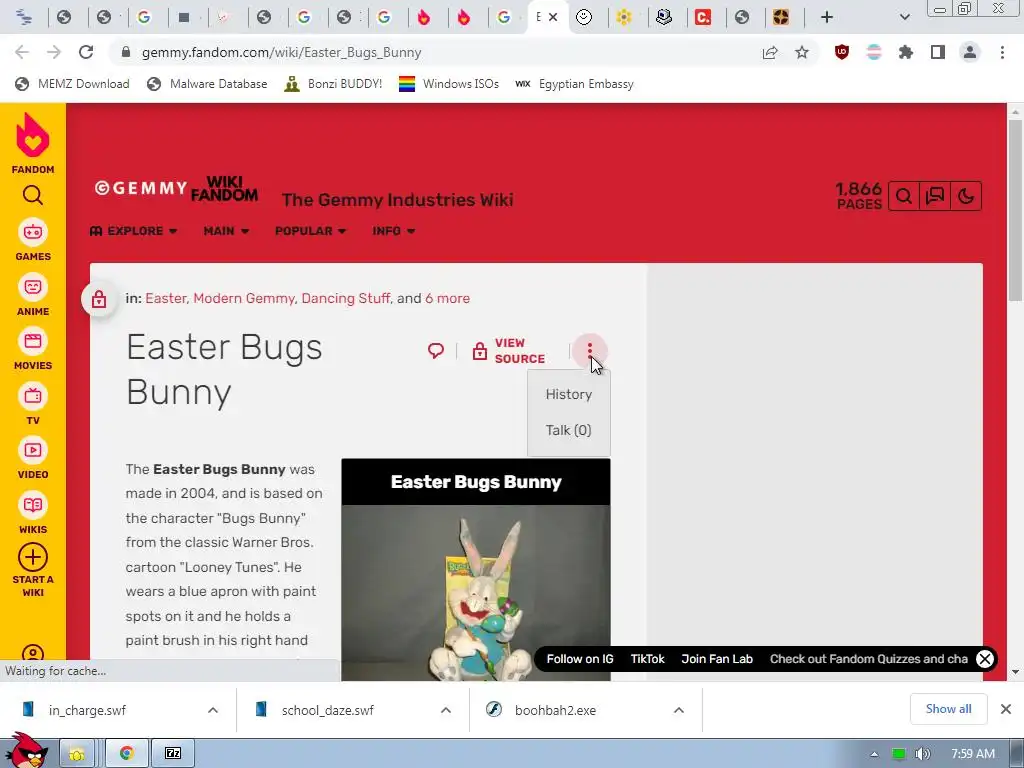Viewport: 1024px width, 768px height.
Task: Reload the current page
Action: (86, 52)
